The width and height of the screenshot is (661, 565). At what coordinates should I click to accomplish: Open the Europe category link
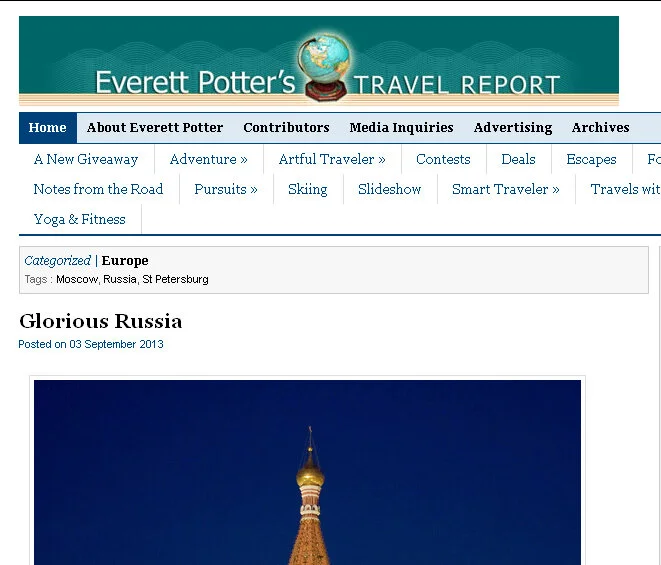pos(125,261)
